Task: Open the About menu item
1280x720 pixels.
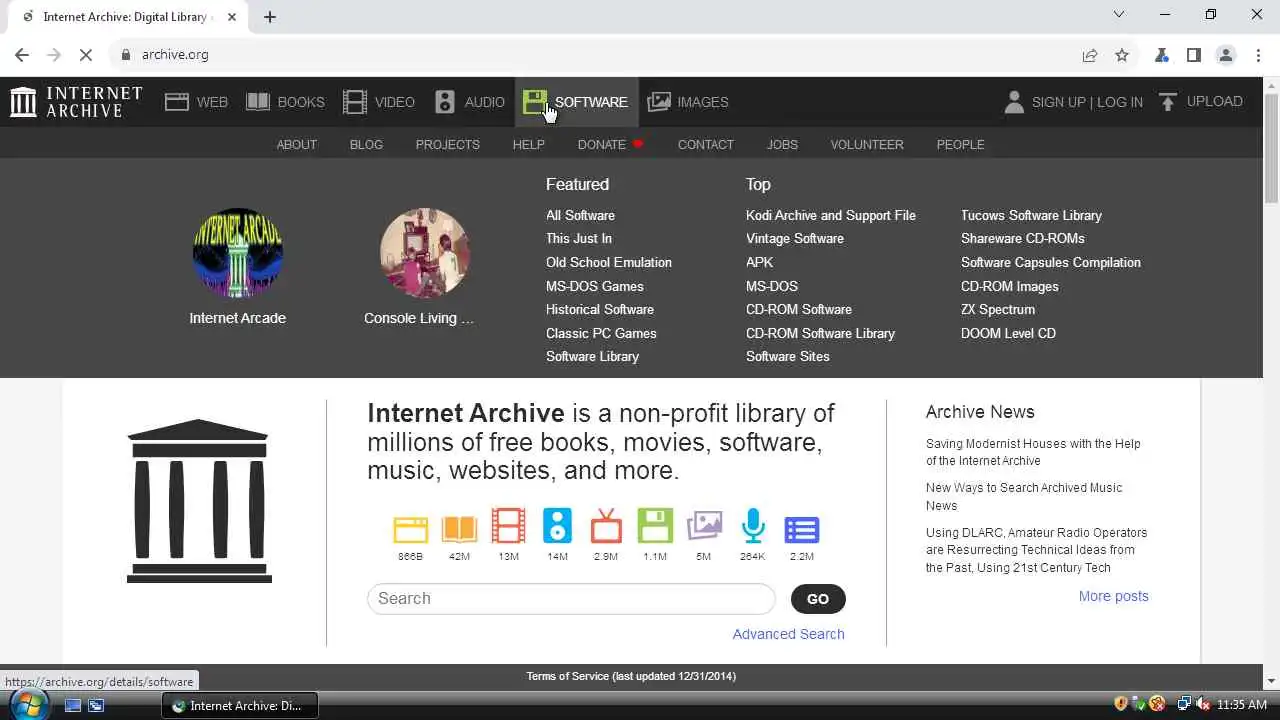Action: pos(297,144)
